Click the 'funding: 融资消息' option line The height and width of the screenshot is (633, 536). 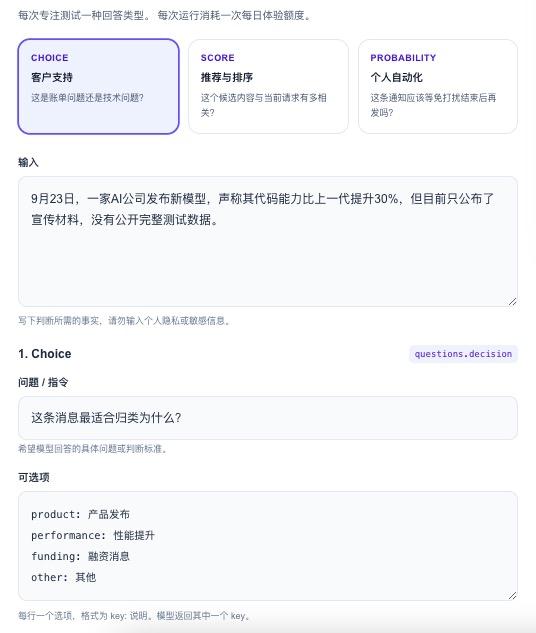[80, 556]
